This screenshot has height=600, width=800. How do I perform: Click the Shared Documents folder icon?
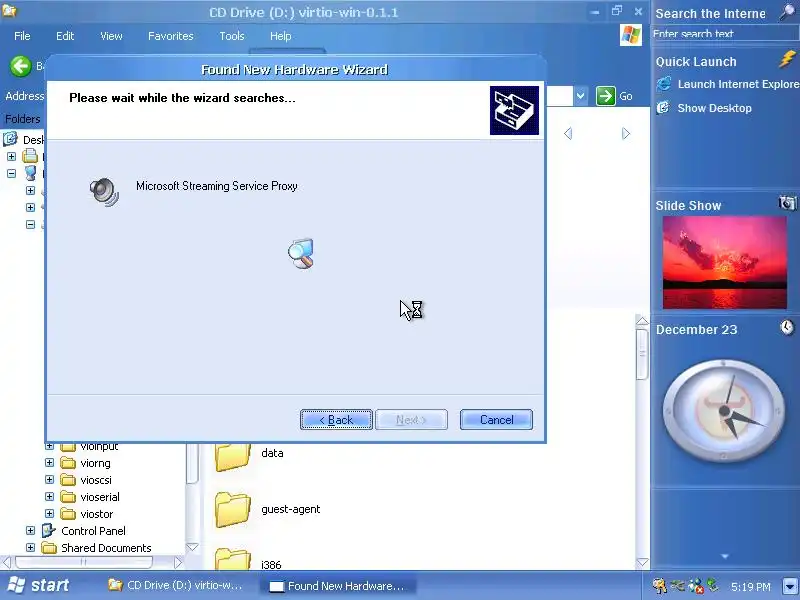(49, 548)
